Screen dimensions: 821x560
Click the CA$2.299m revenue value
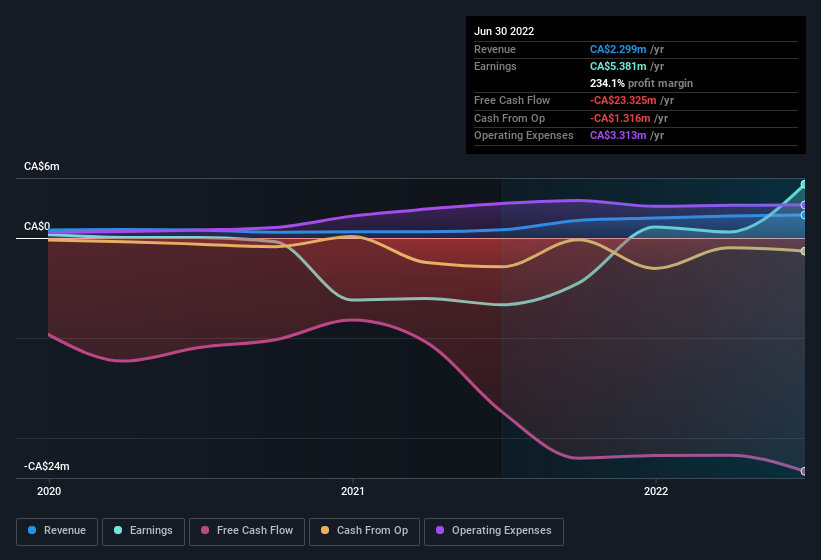(x=618, y=49)
